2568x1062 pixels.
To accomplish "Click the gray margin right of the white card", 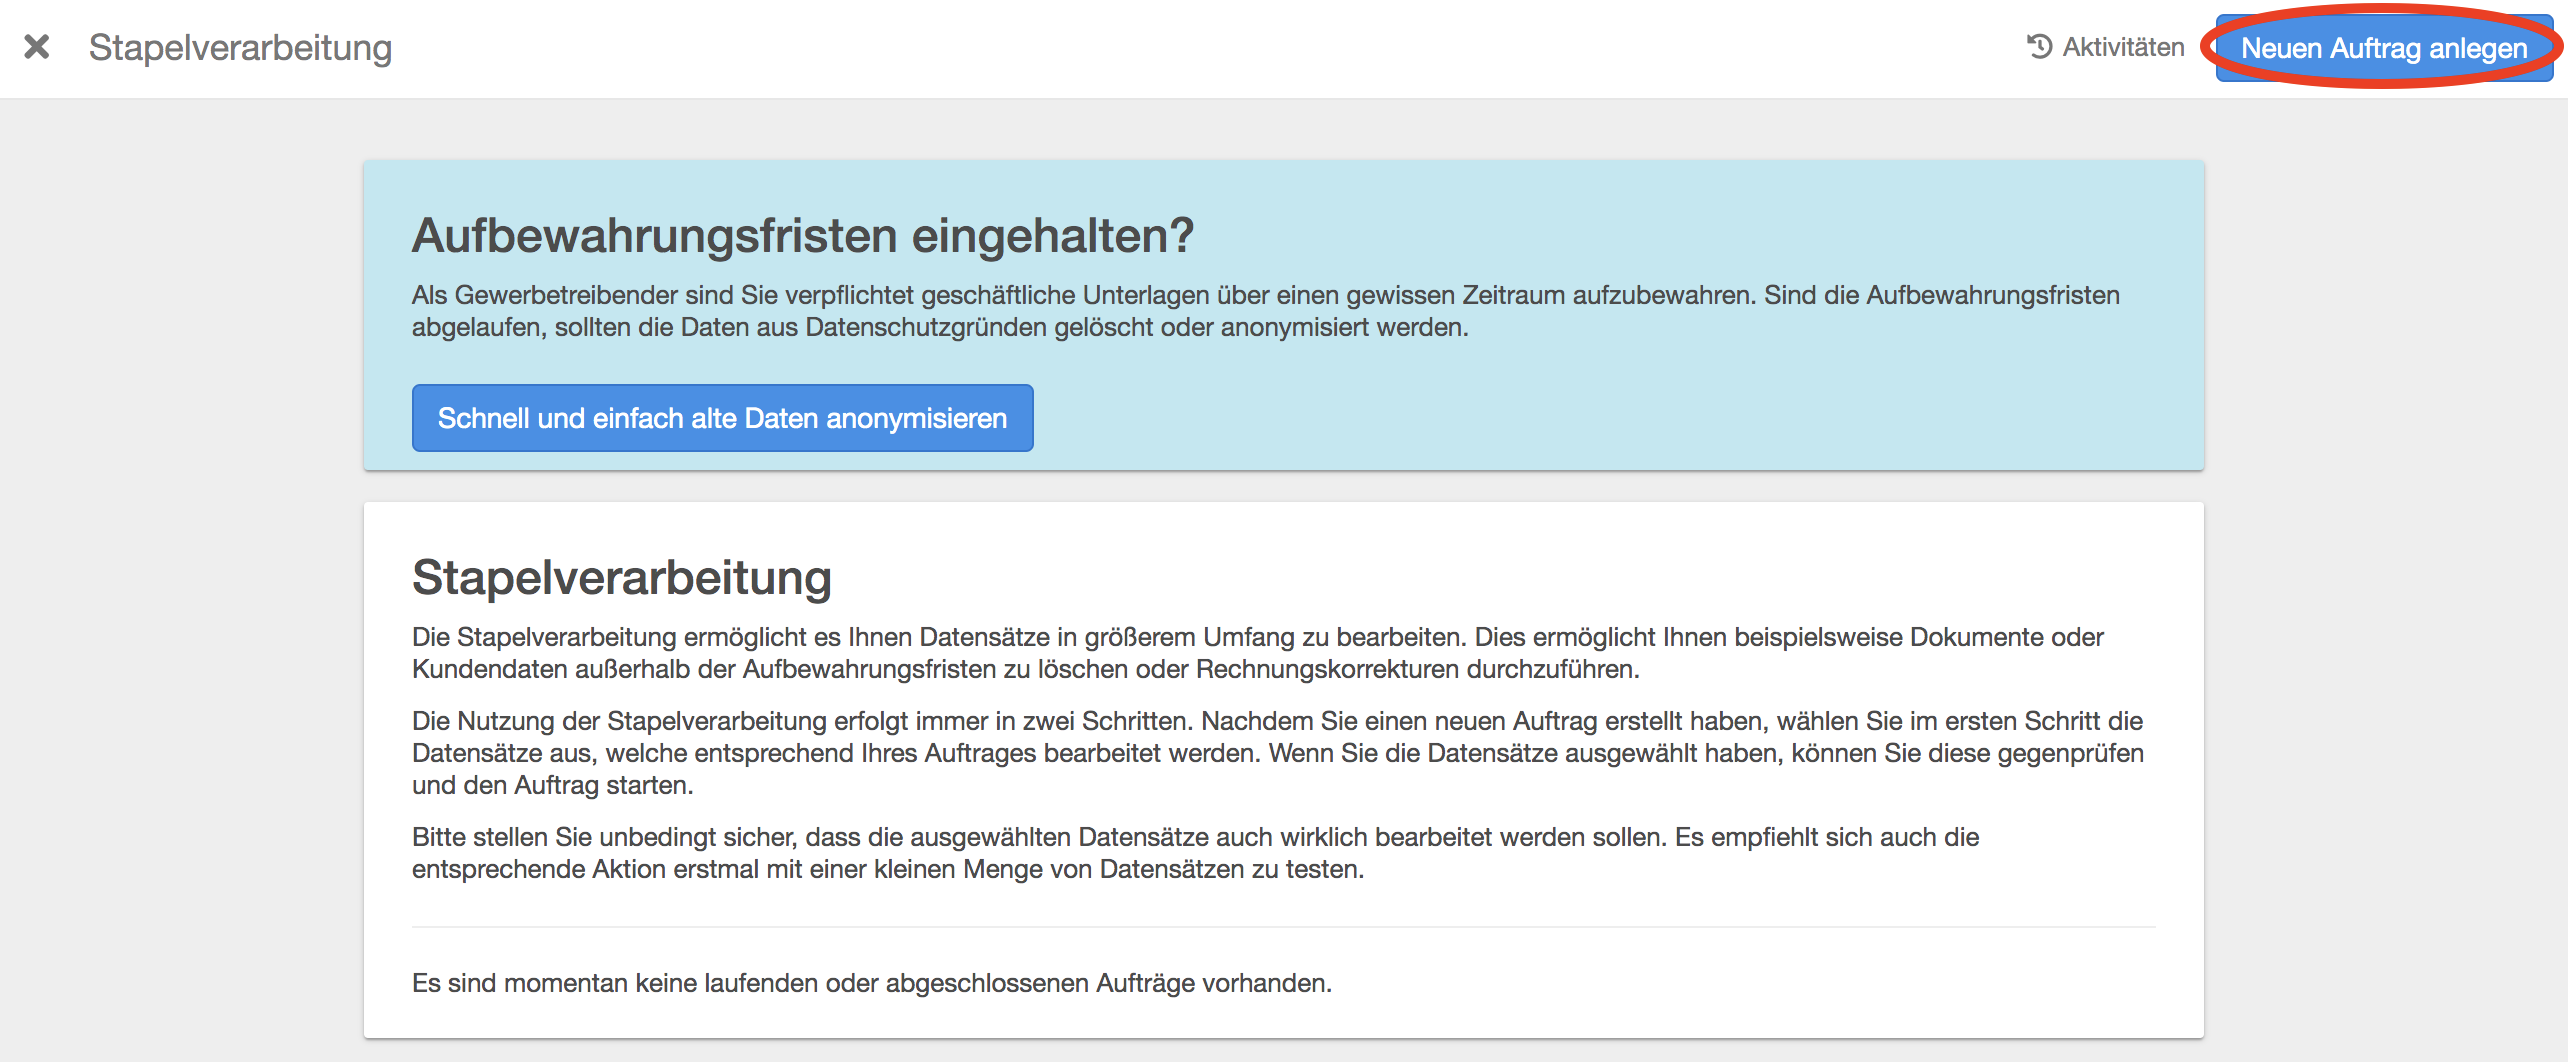I will click(x=2385, y=770).
